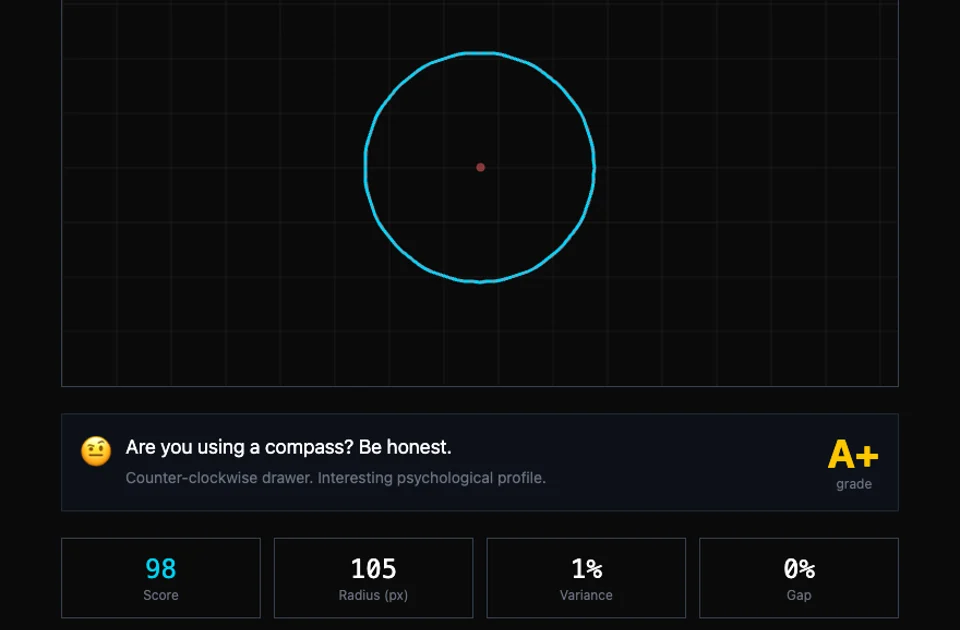Click the 98 score value
This screenshot has height=630, width=960.
(161, 569)
